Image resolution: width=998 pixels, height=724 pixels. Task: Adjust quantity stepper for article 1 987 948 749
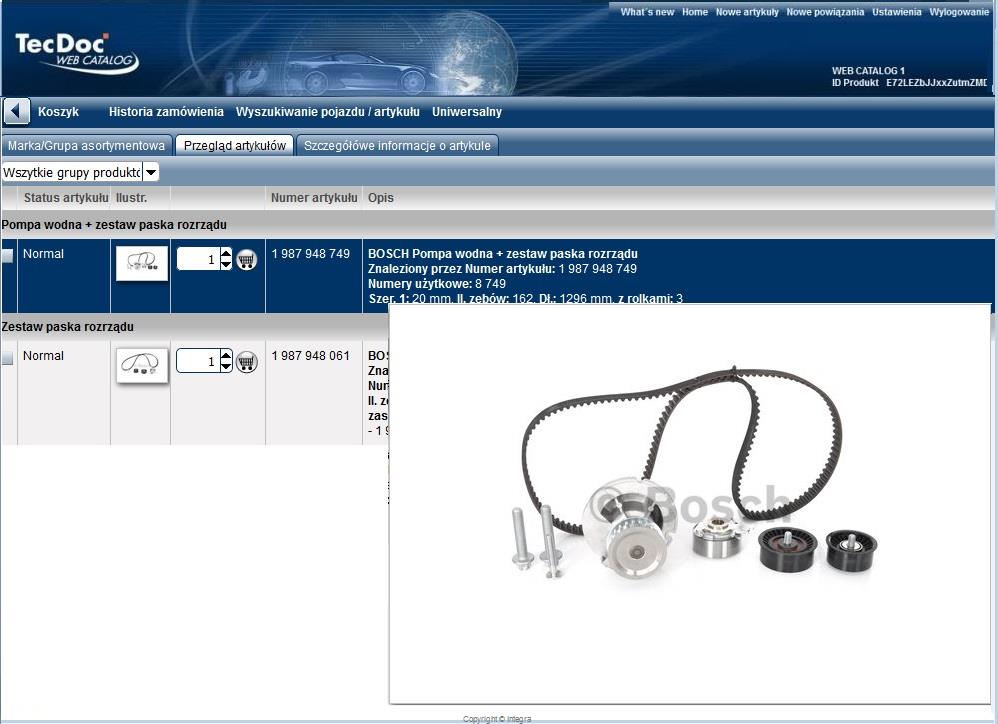click(226, 259)
